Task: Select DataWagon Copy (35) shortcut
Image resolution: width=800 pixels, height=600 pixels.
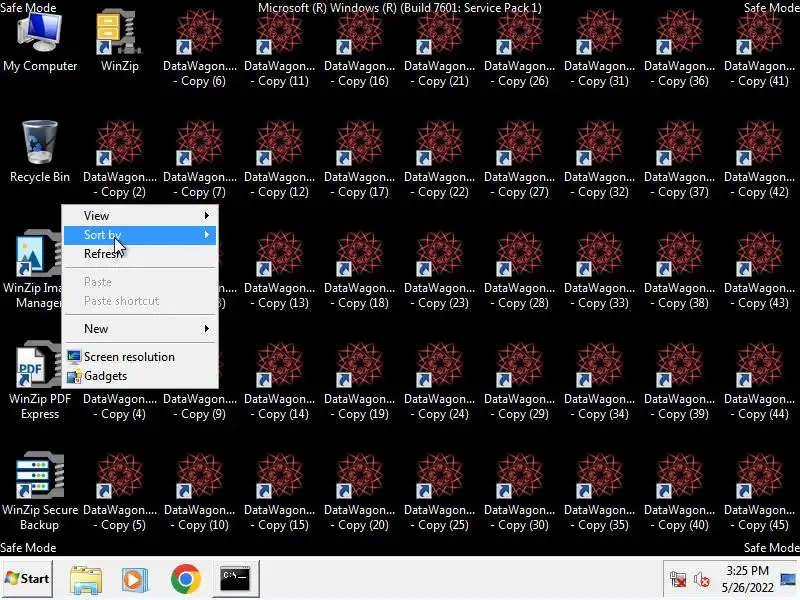Action: [599, 492]
